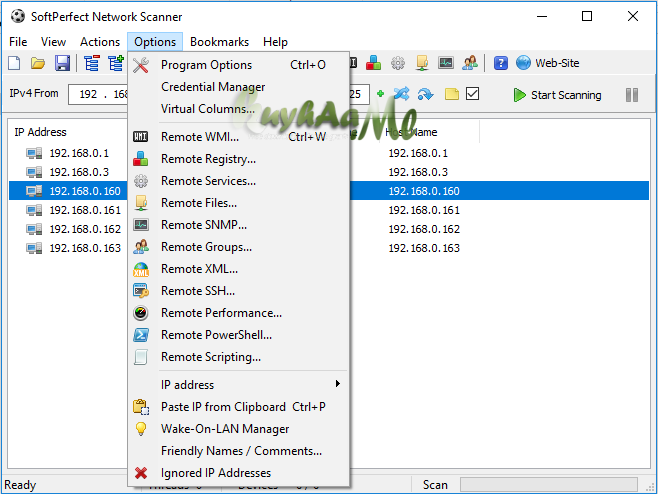
Task: Select Remote WMI menu item
Action: coord(238,137)
